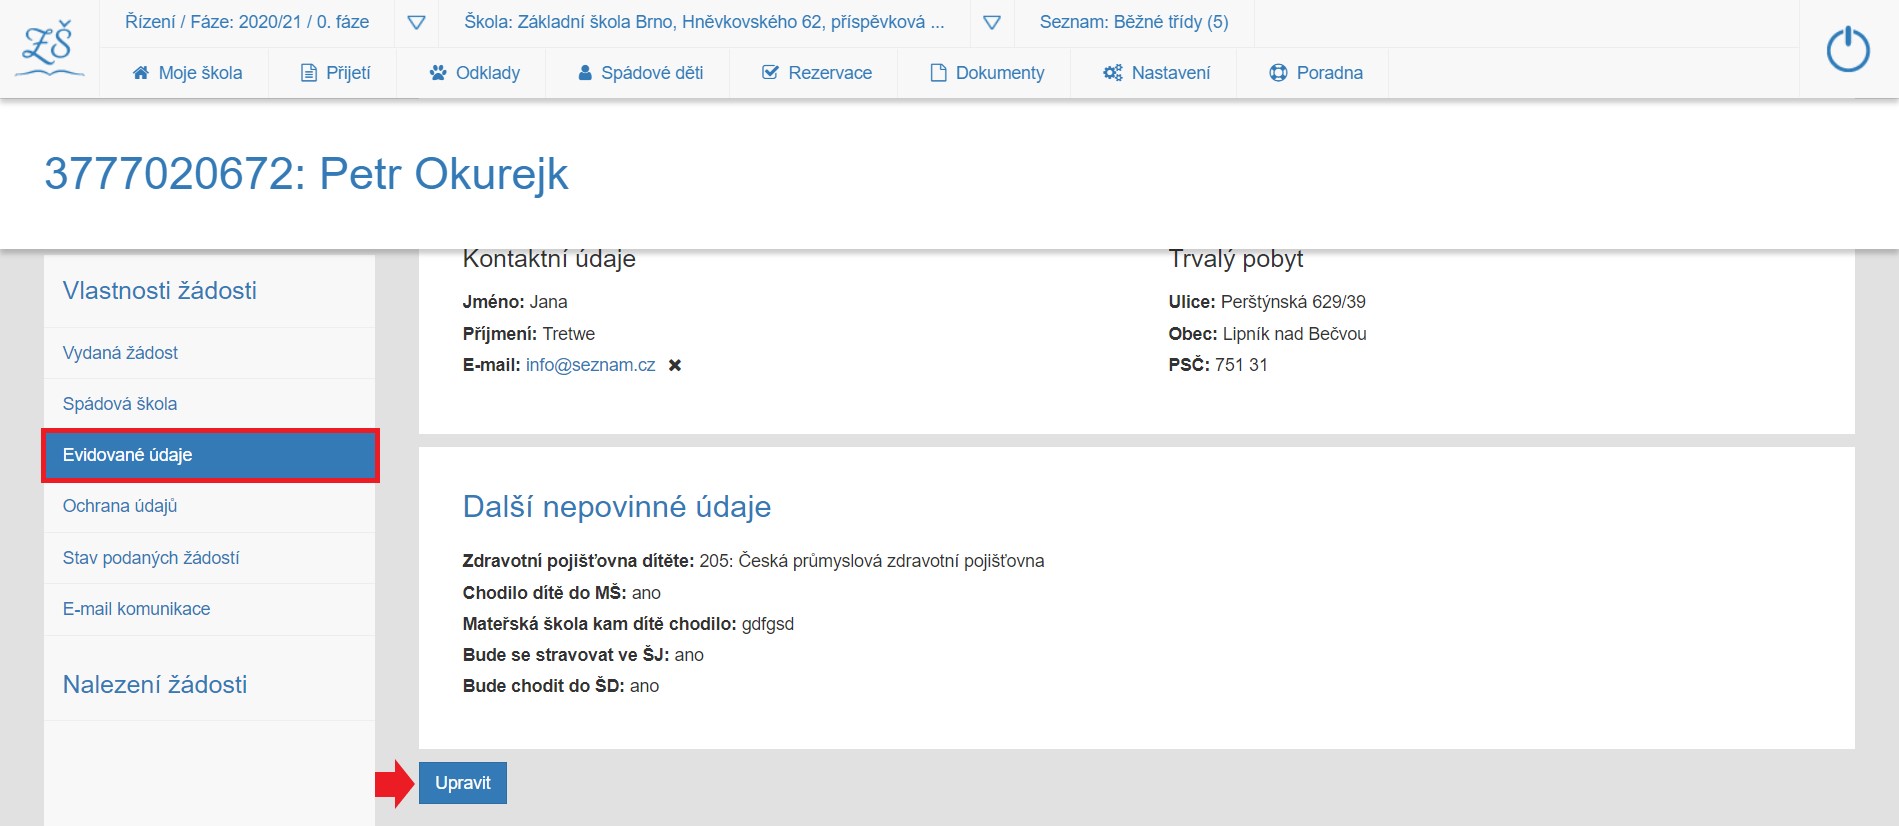1899x826 pixels.
Task: Click the Mateřská škola kam dítě chodilo line
Action: point(628,624)
